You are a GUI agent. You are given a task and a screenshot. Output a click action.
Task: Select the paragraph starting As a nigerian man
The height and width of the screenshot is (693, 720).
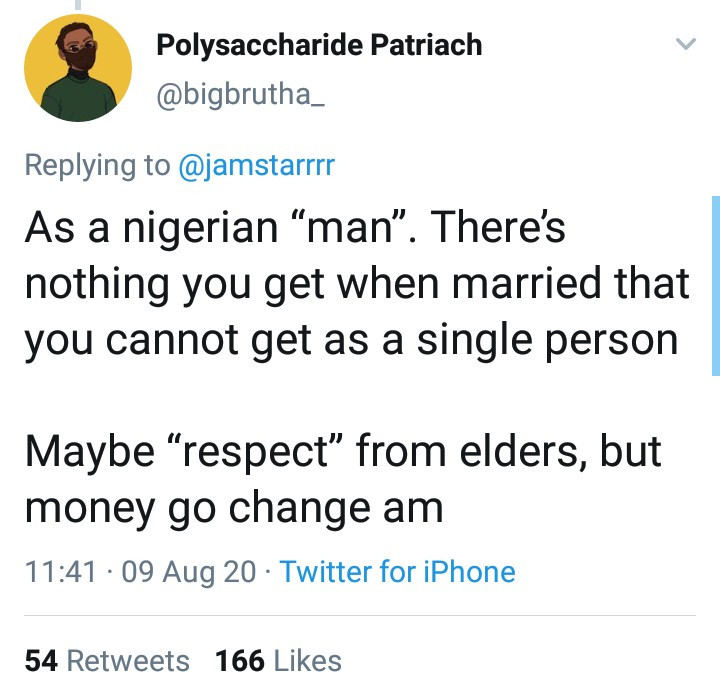click(357, 284)
